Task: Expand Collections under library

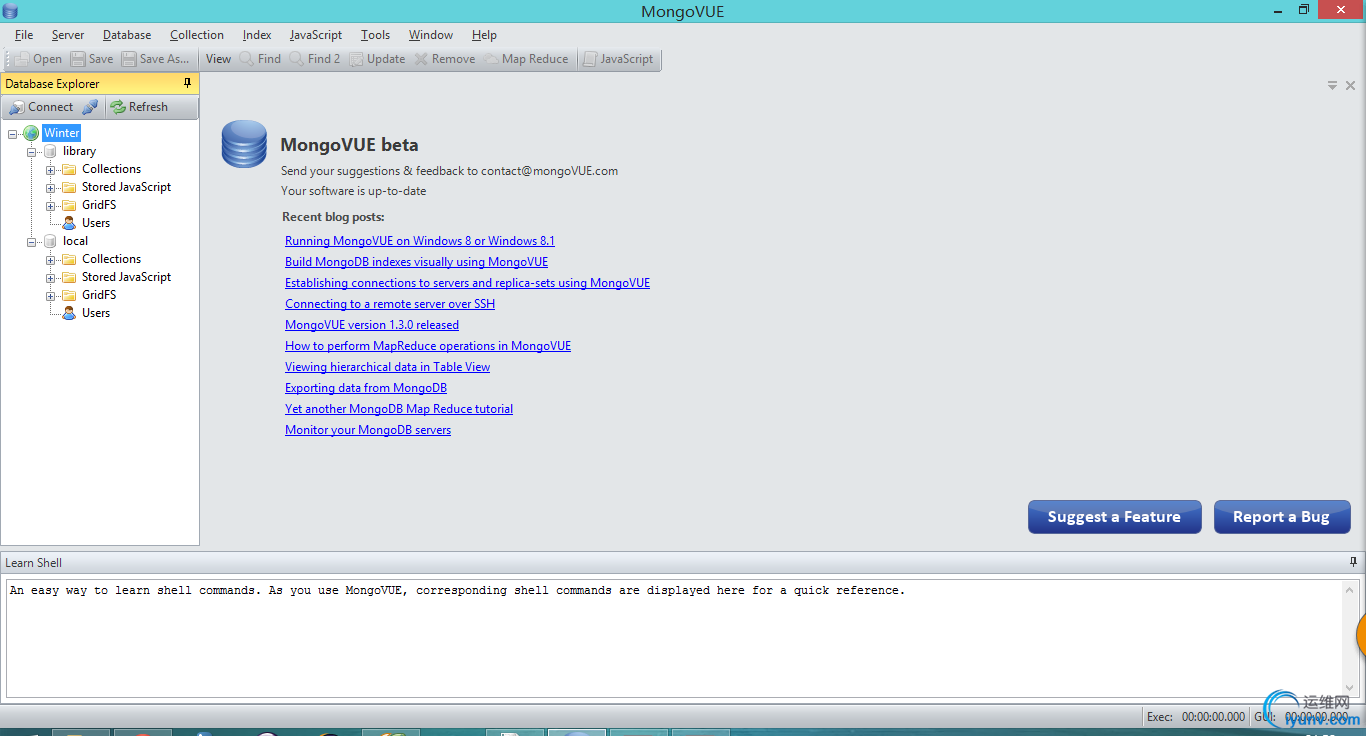Action: click(51, 169)
